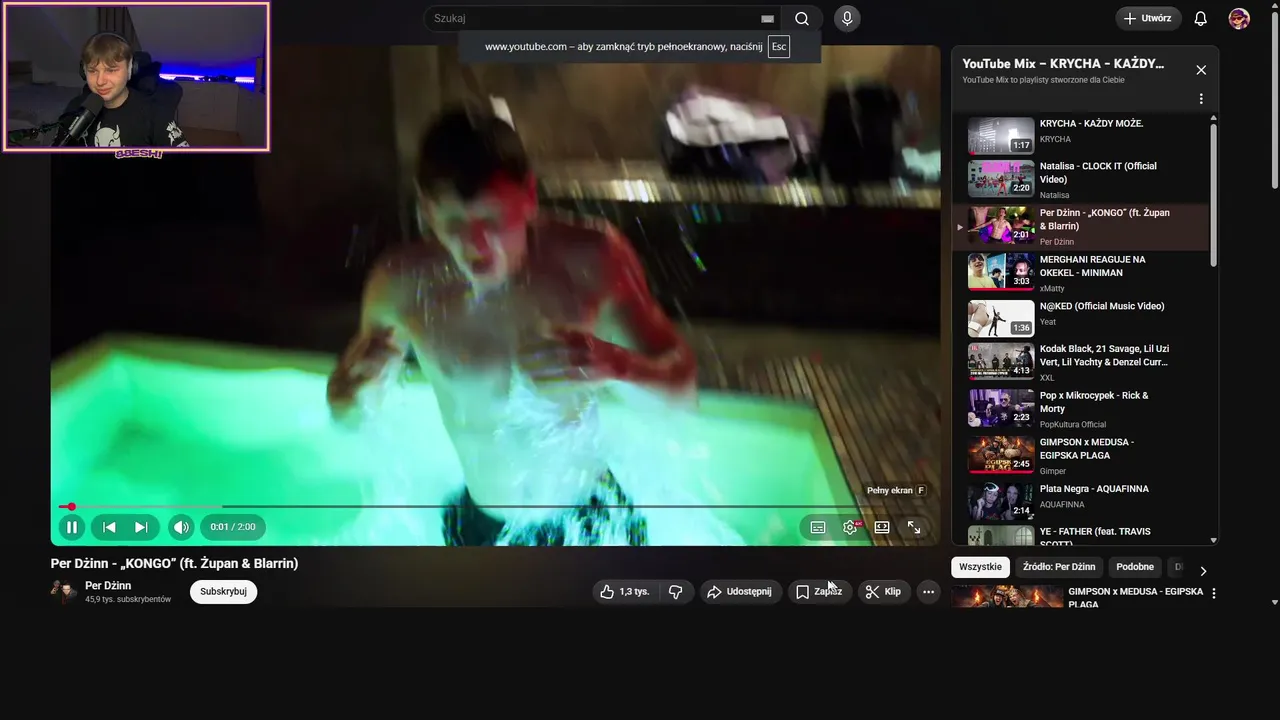Play GIMPSON x MEDUSA playlist item

point(1080,455)
